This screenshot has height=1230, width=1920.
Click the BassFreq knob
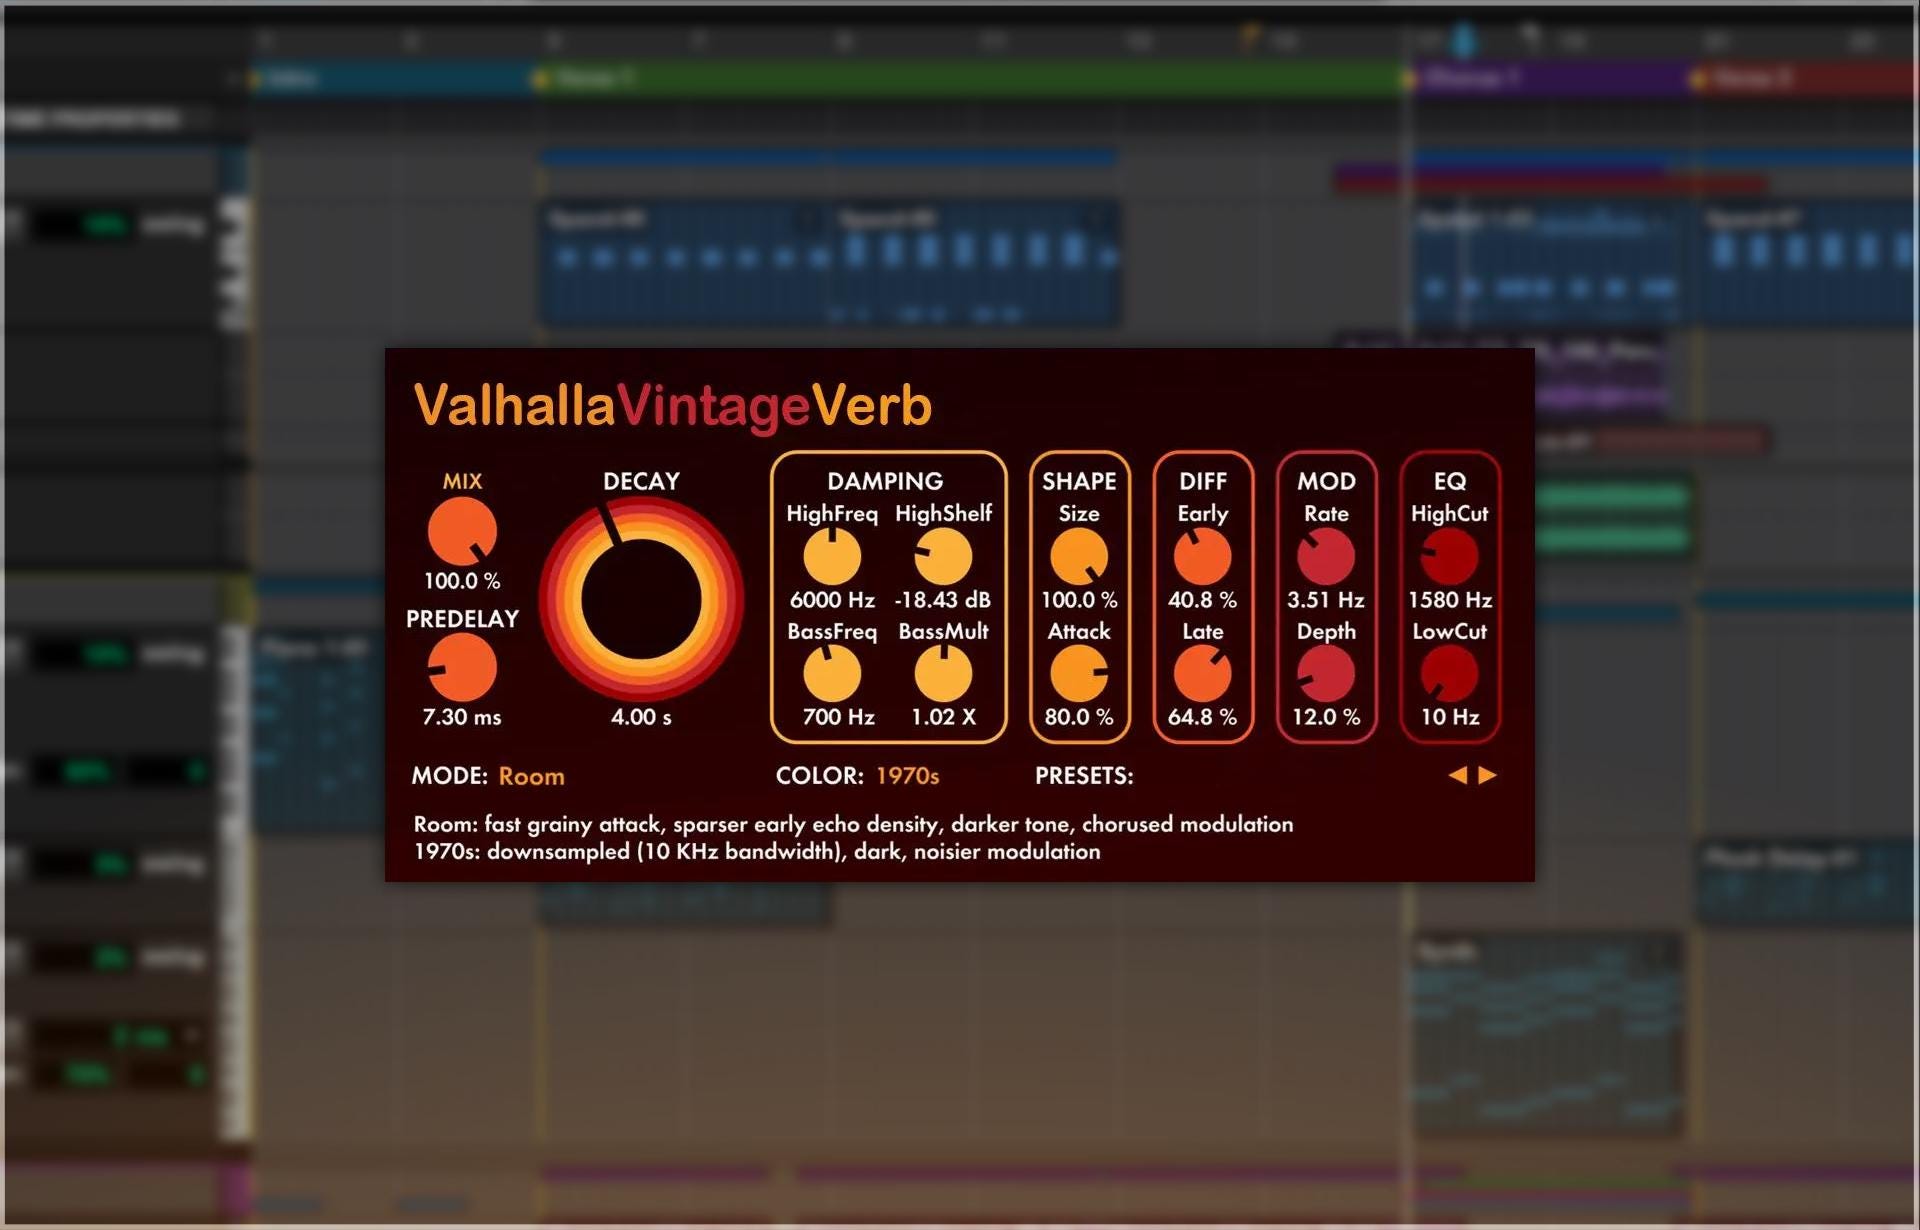point(832,673)
